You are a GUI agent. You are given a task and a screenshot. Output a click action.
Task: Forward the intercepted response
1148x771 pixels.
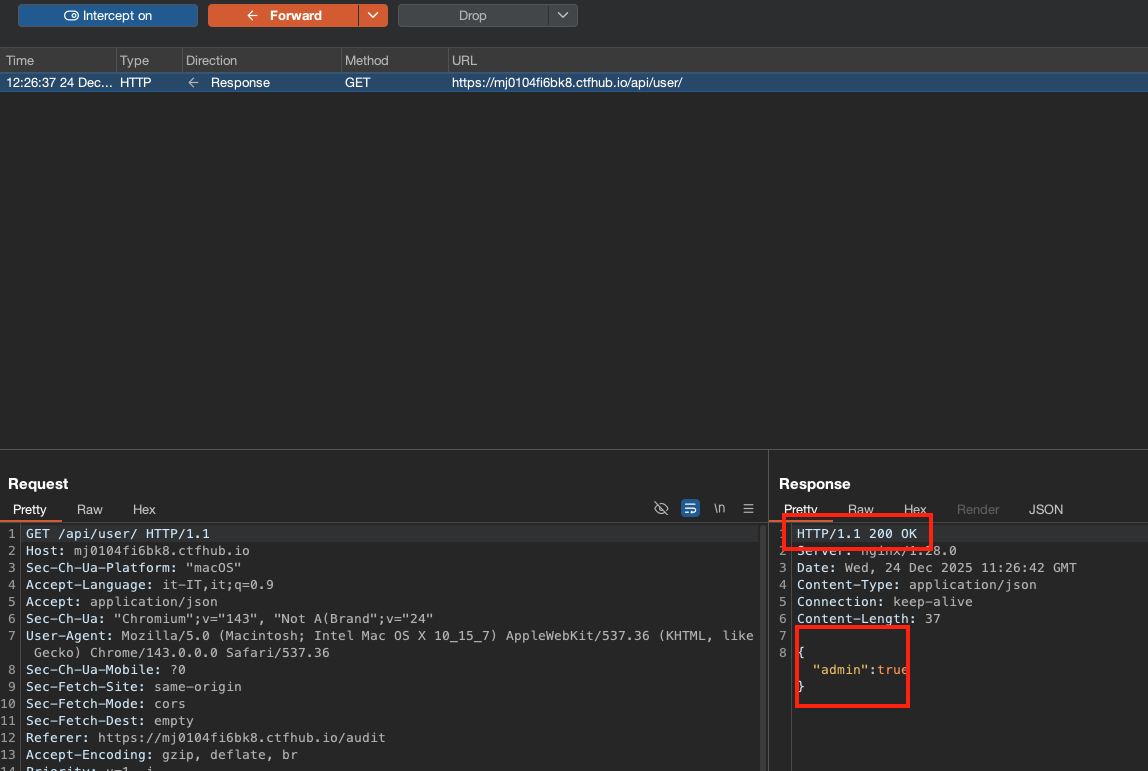pyautogui.click(x=283, y=16)
